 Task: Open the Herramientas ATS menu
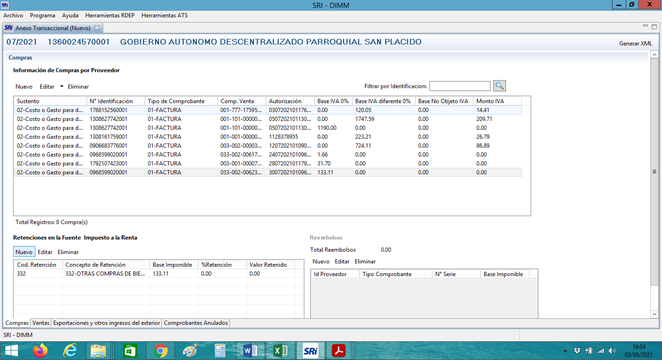click(x=164, y=15)
